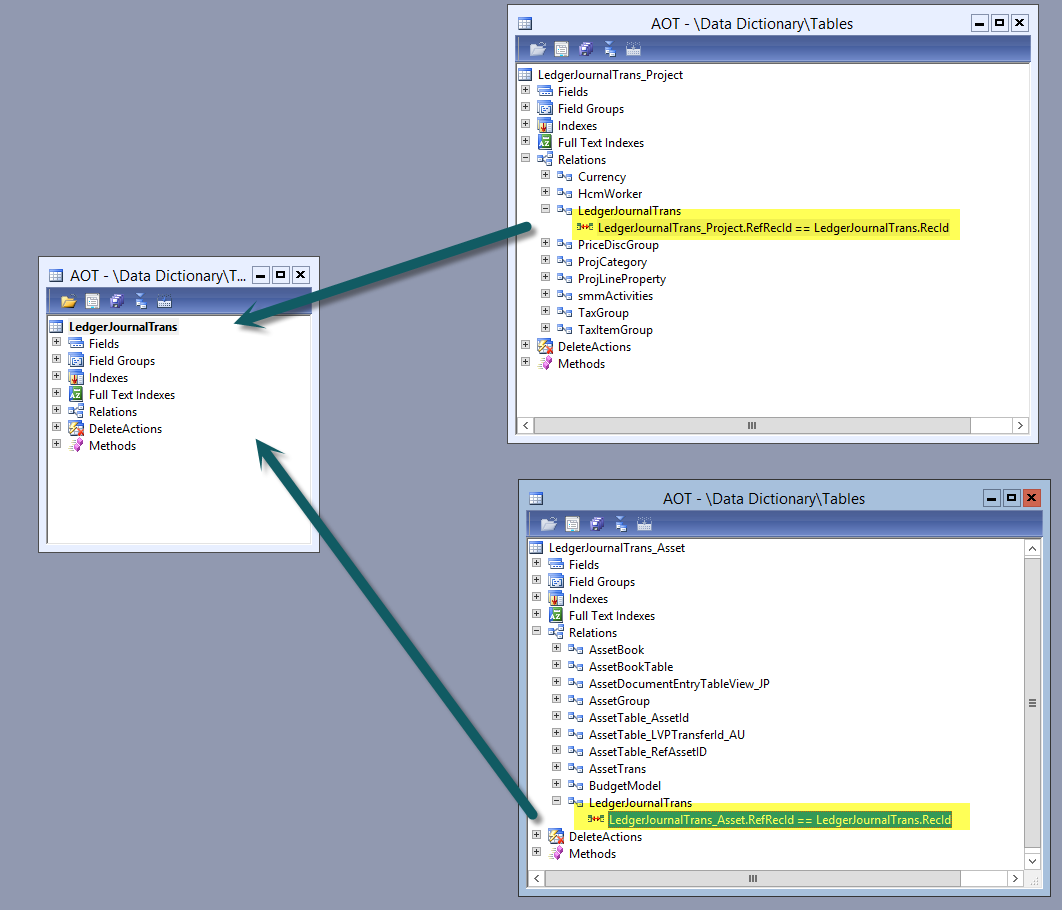Click DeleteActions node icon in LedgerJournalTrans tree
The image size is (1062, 910).
pyautogui.click(x=76, y=429)
